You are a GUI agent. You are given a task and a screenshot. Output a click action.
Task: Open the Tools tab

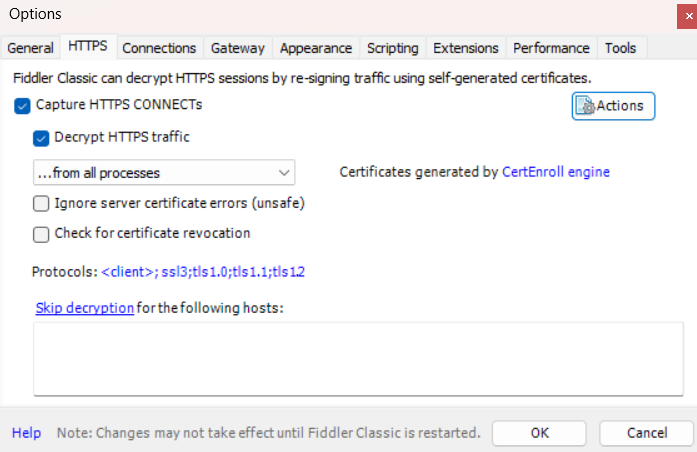click(x=621, y=48)
